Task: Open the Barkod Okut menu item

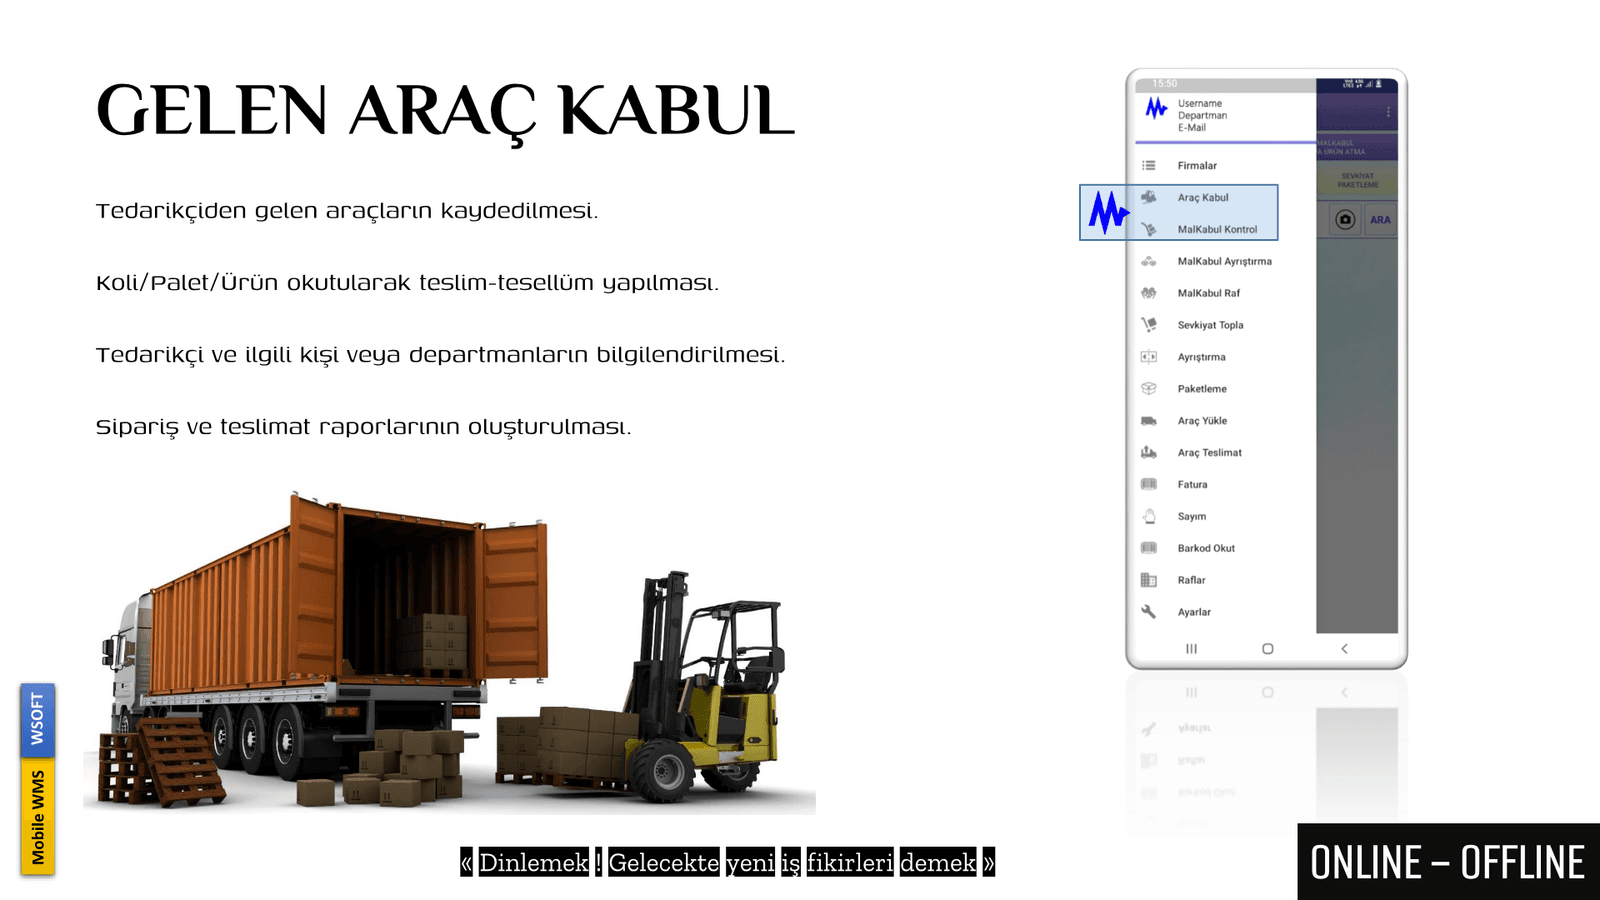Action: [1206, 549]
